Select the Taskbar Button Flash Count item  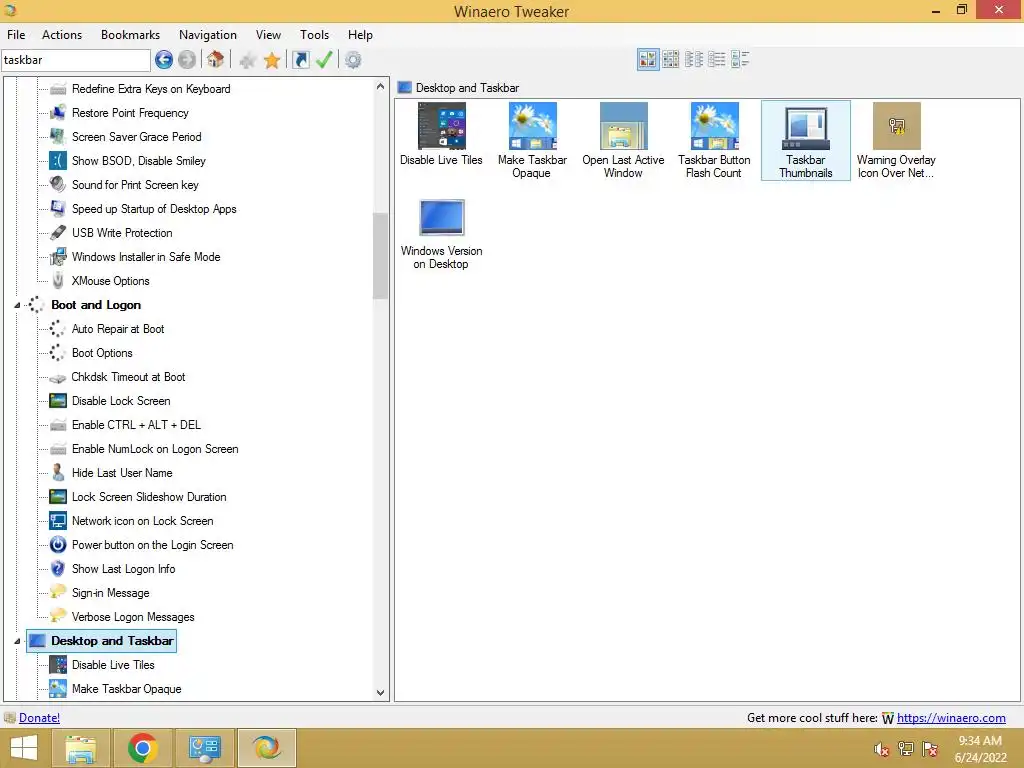[714, 140]
